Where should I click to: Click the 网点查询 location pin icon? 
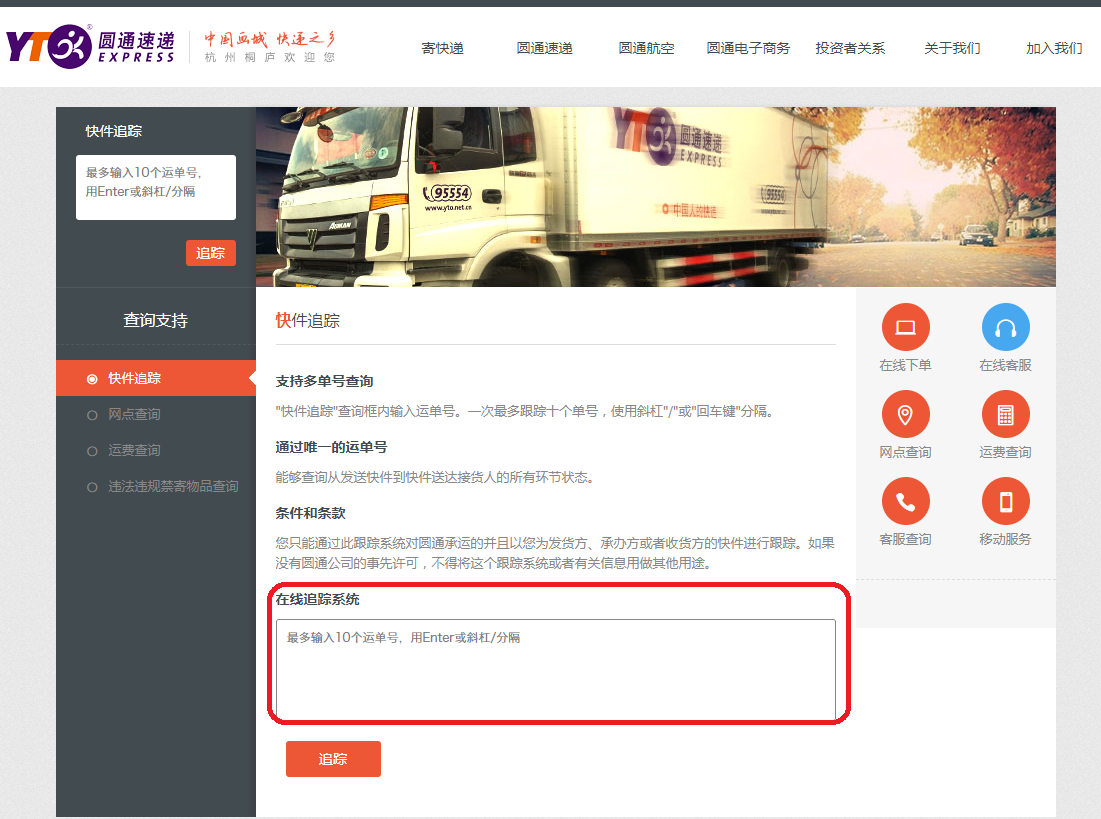[x=905, y=414]
